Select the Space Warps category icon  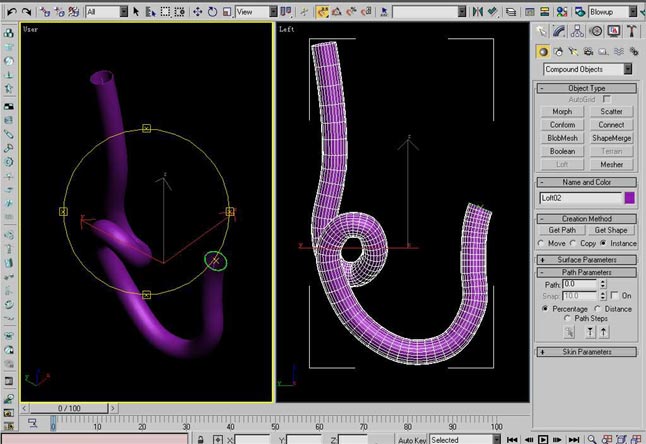[619, 51]
